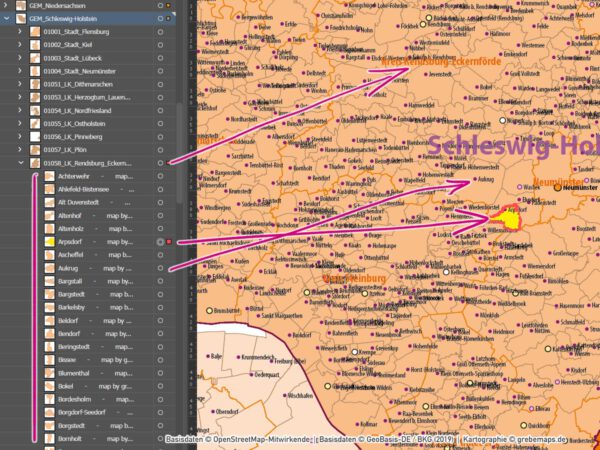This screenshot has height=450, width=600.
Task: Select the Borgdorf-Seedorf sublayer name
Action: tap(82, 412)
